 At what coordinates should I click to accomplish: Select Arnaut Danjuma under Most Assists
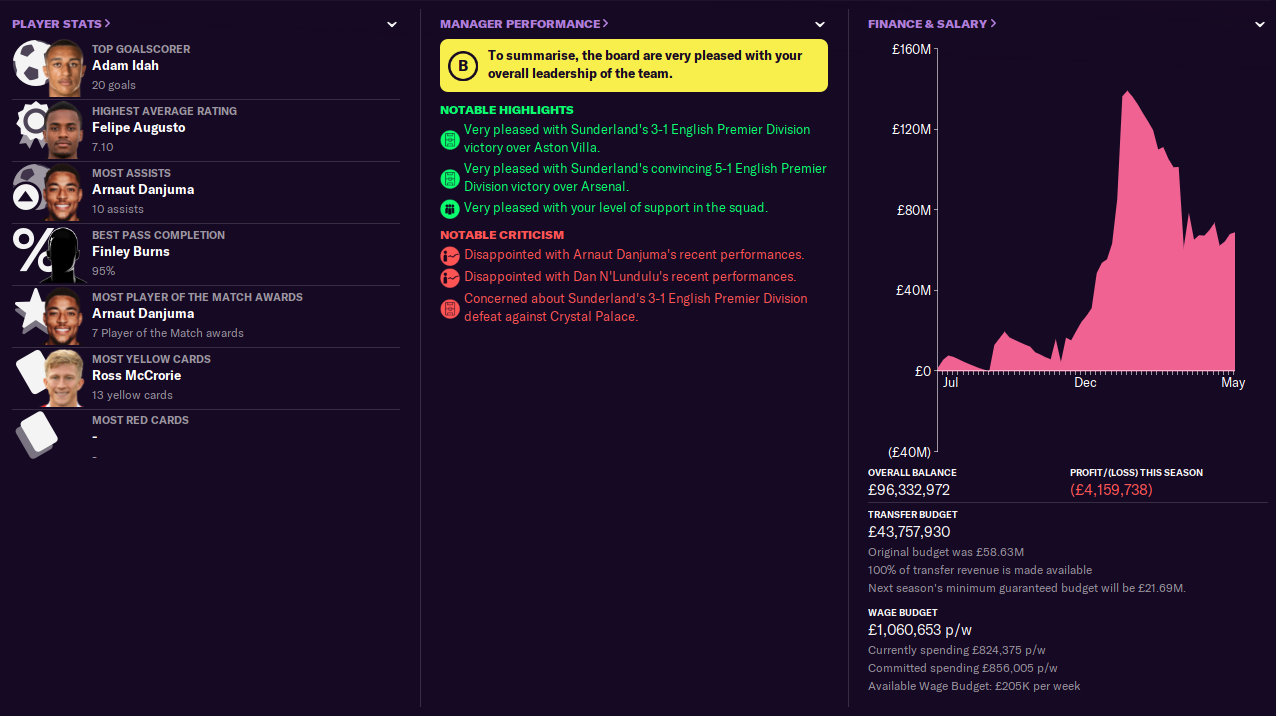[x=143, y=189]
